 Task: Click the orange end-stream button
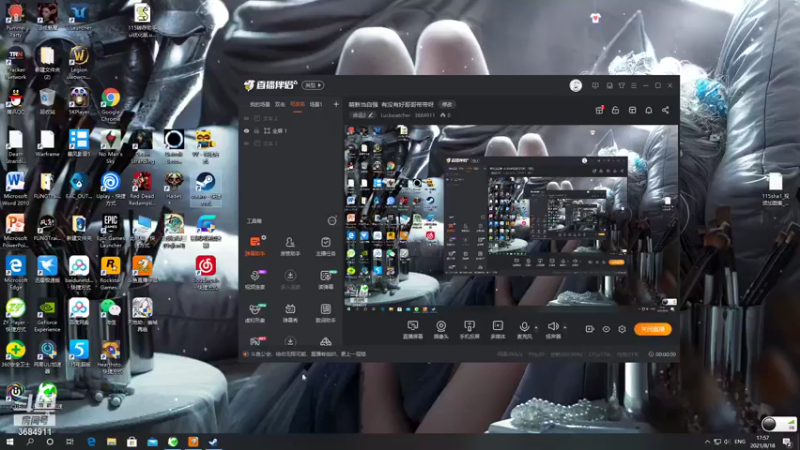pos(653,329)
